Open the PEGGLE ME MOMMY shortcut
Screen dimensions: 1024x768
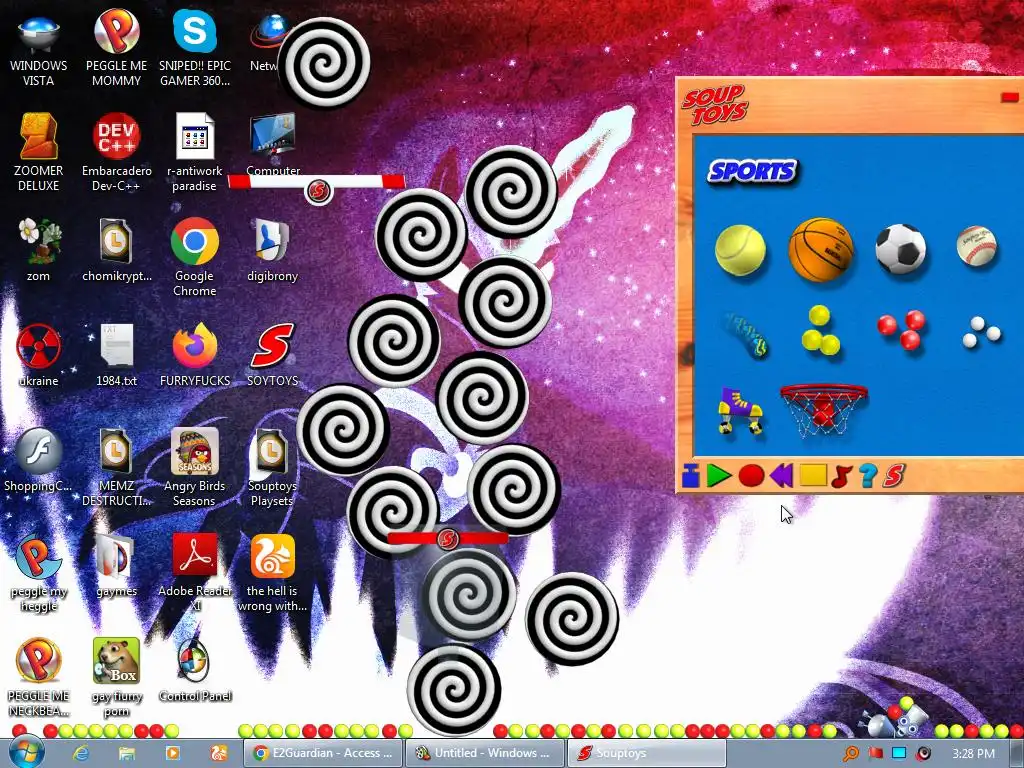[x=116, y=49]
